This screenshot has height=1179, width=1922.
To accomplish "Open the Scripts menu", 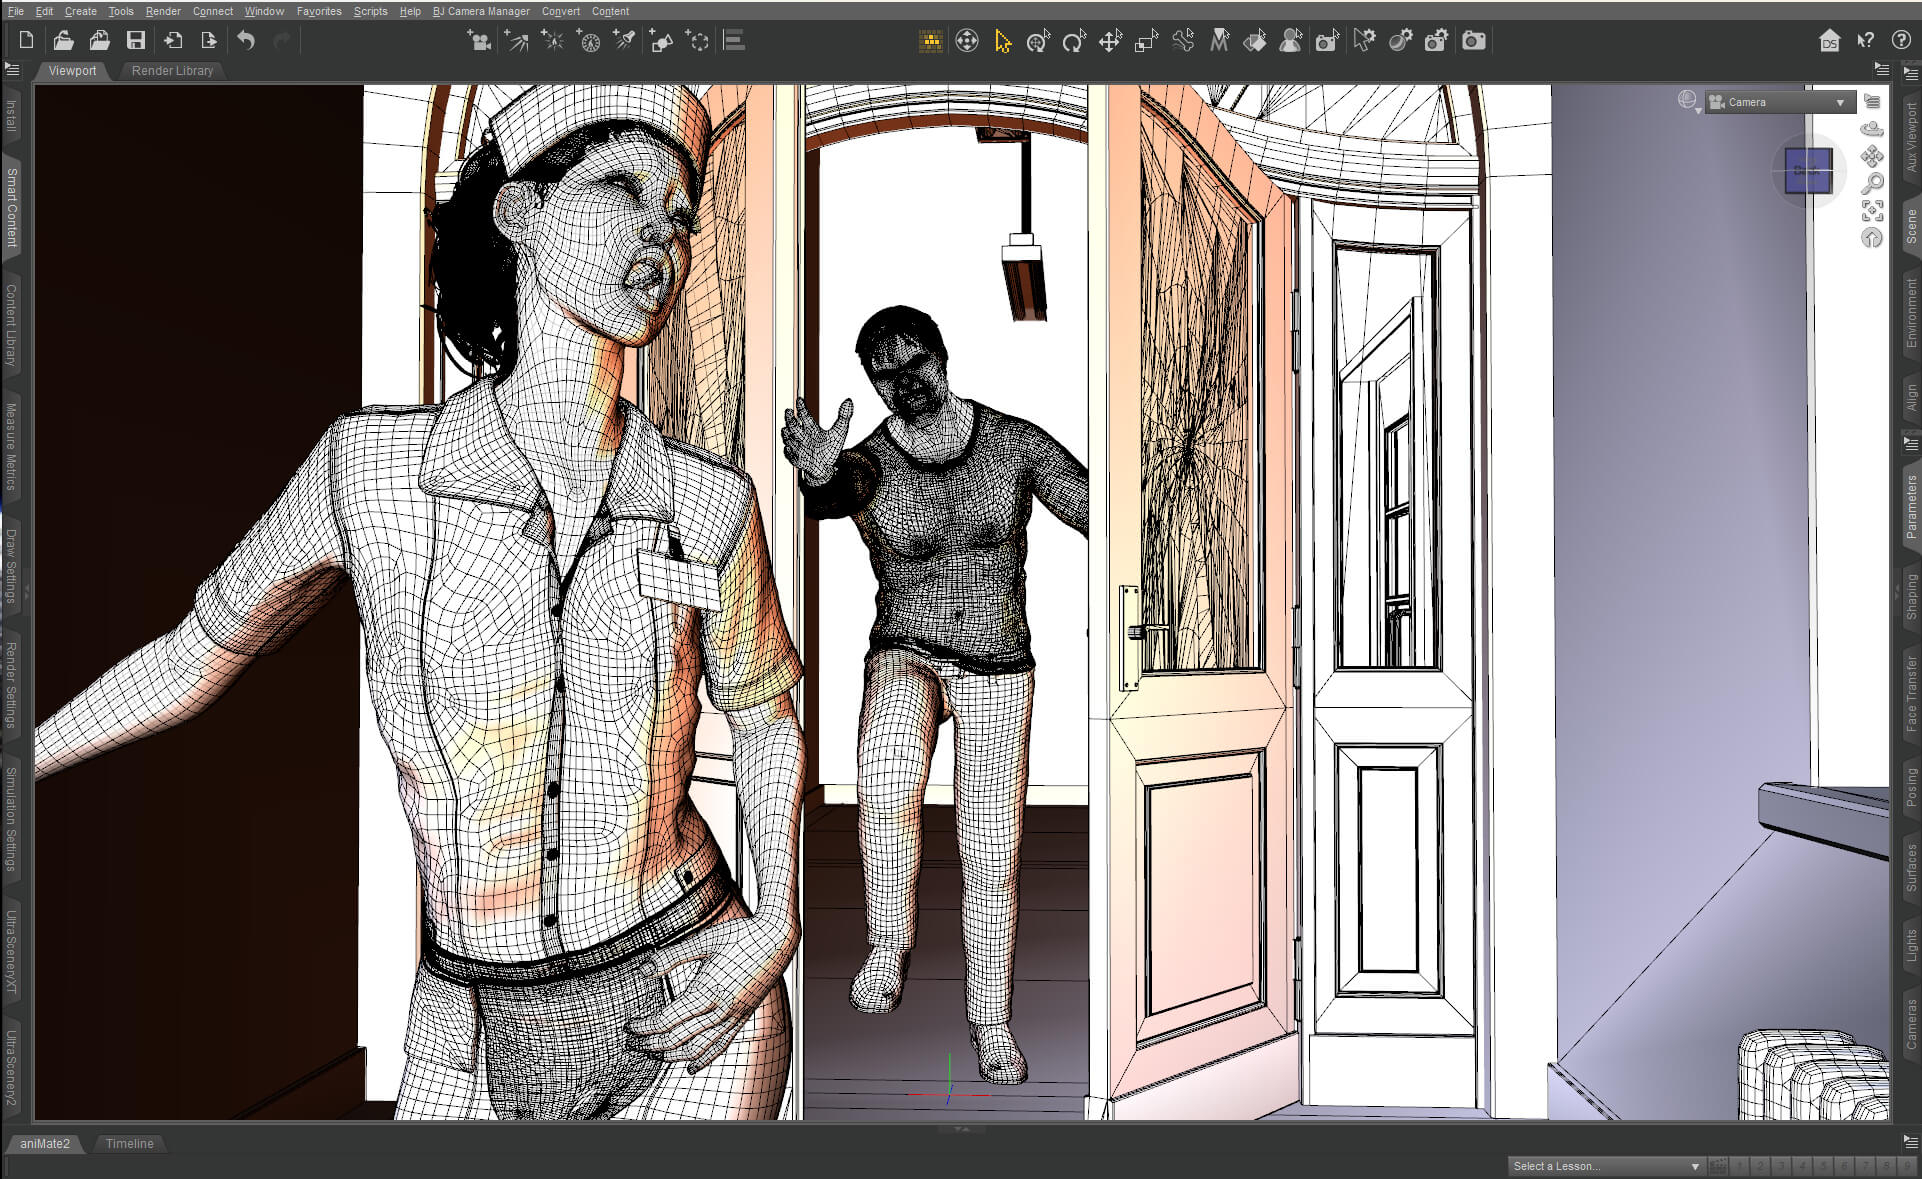I will point(370,11).
